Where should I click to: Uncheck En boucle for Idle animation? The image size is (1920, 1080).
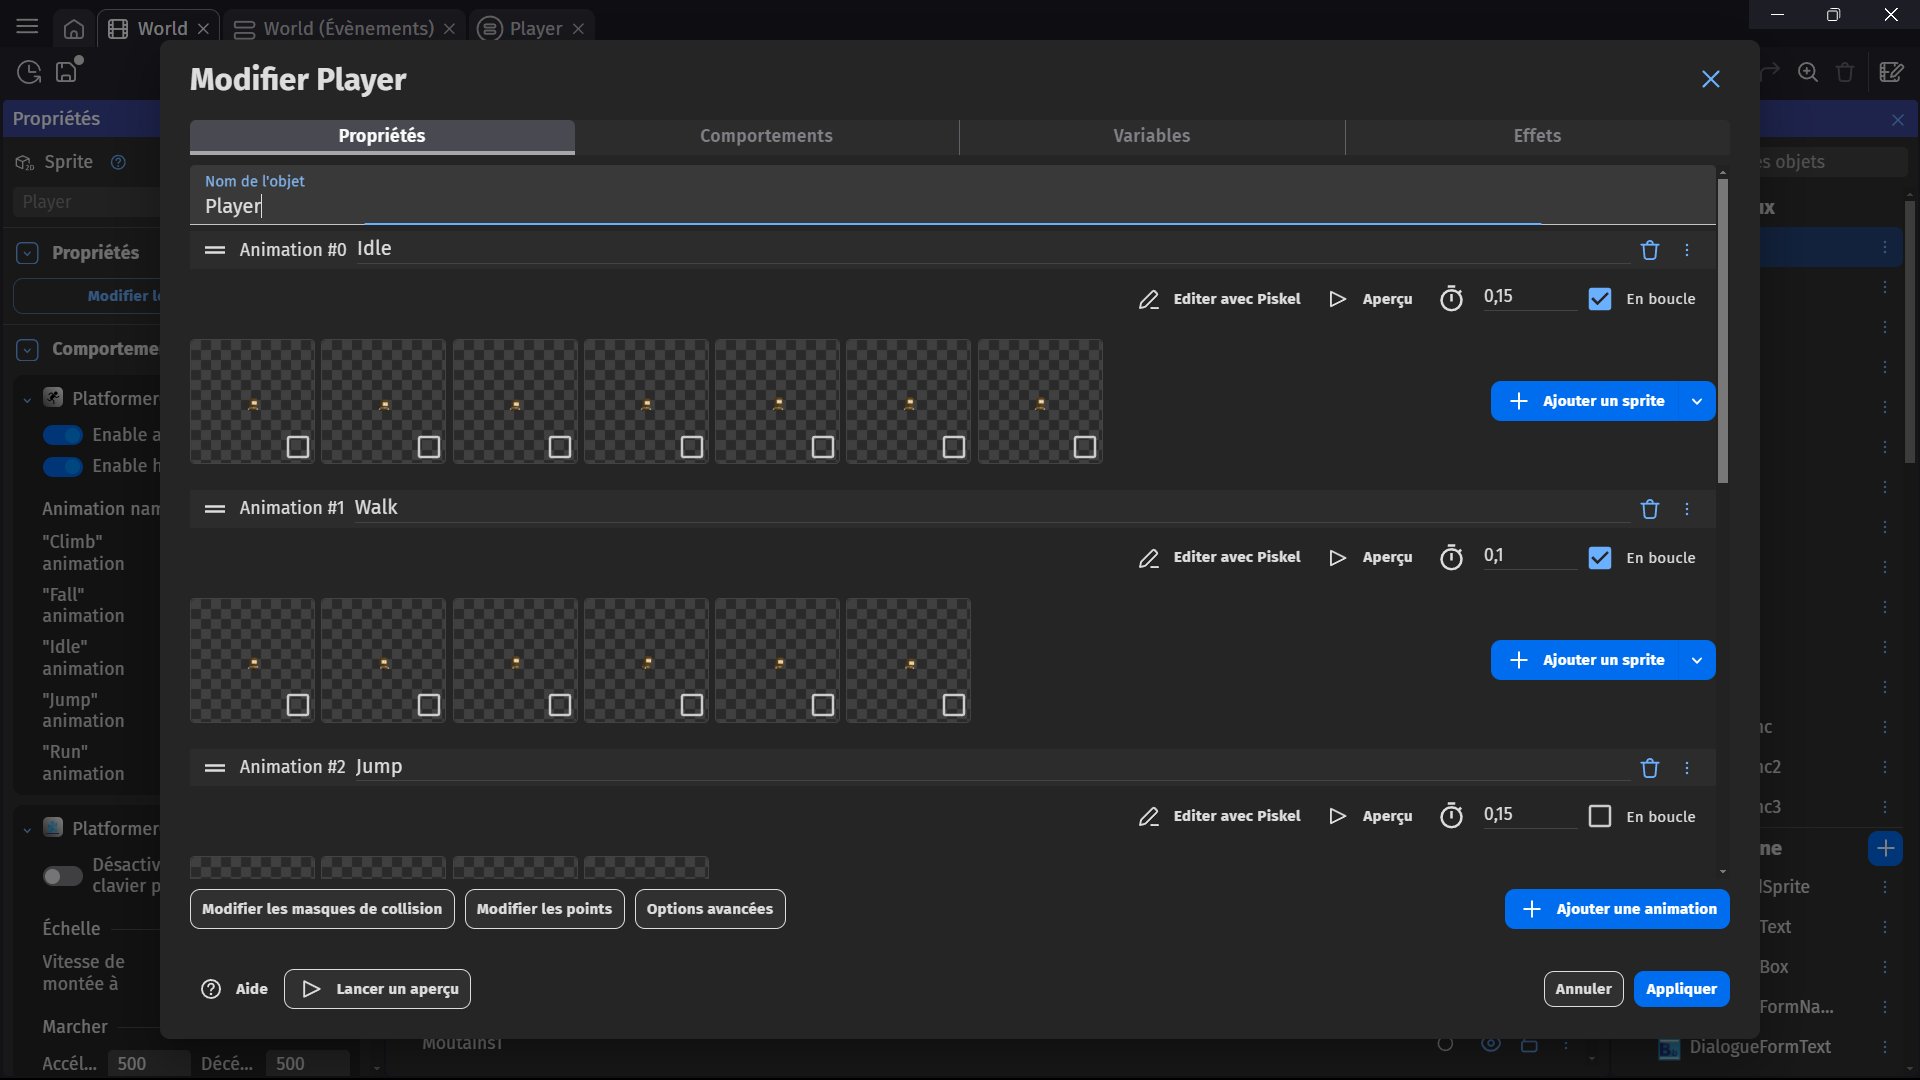pos(1600,299)
